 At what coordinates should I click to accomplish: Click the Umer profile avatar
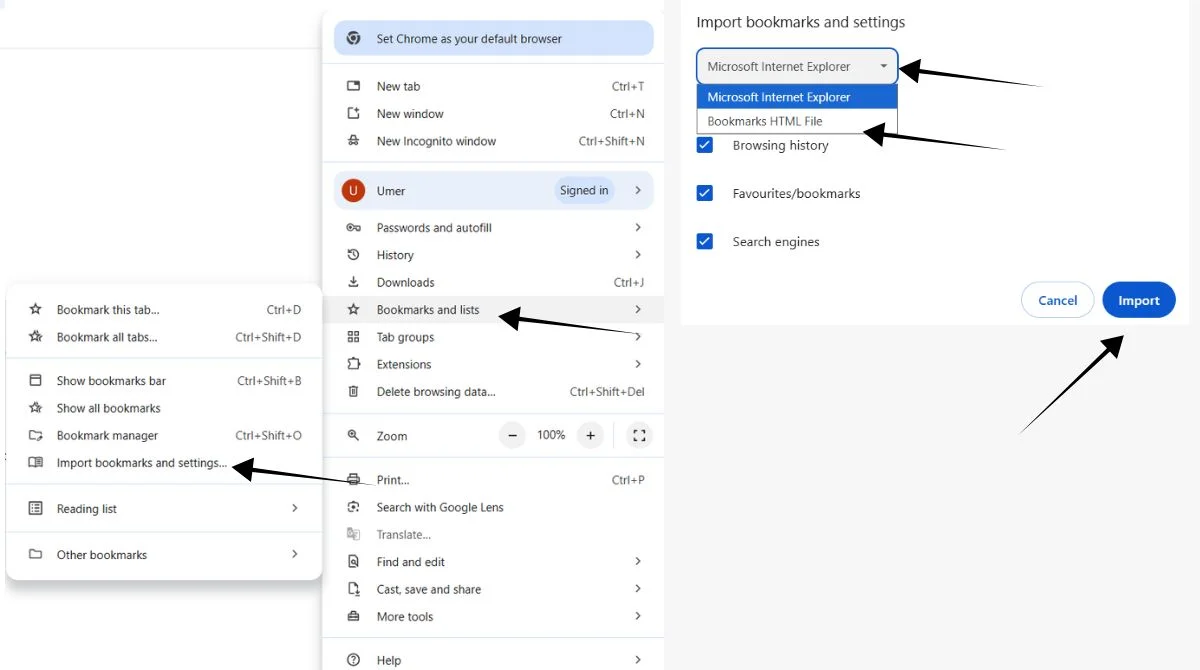coord(353,191)
